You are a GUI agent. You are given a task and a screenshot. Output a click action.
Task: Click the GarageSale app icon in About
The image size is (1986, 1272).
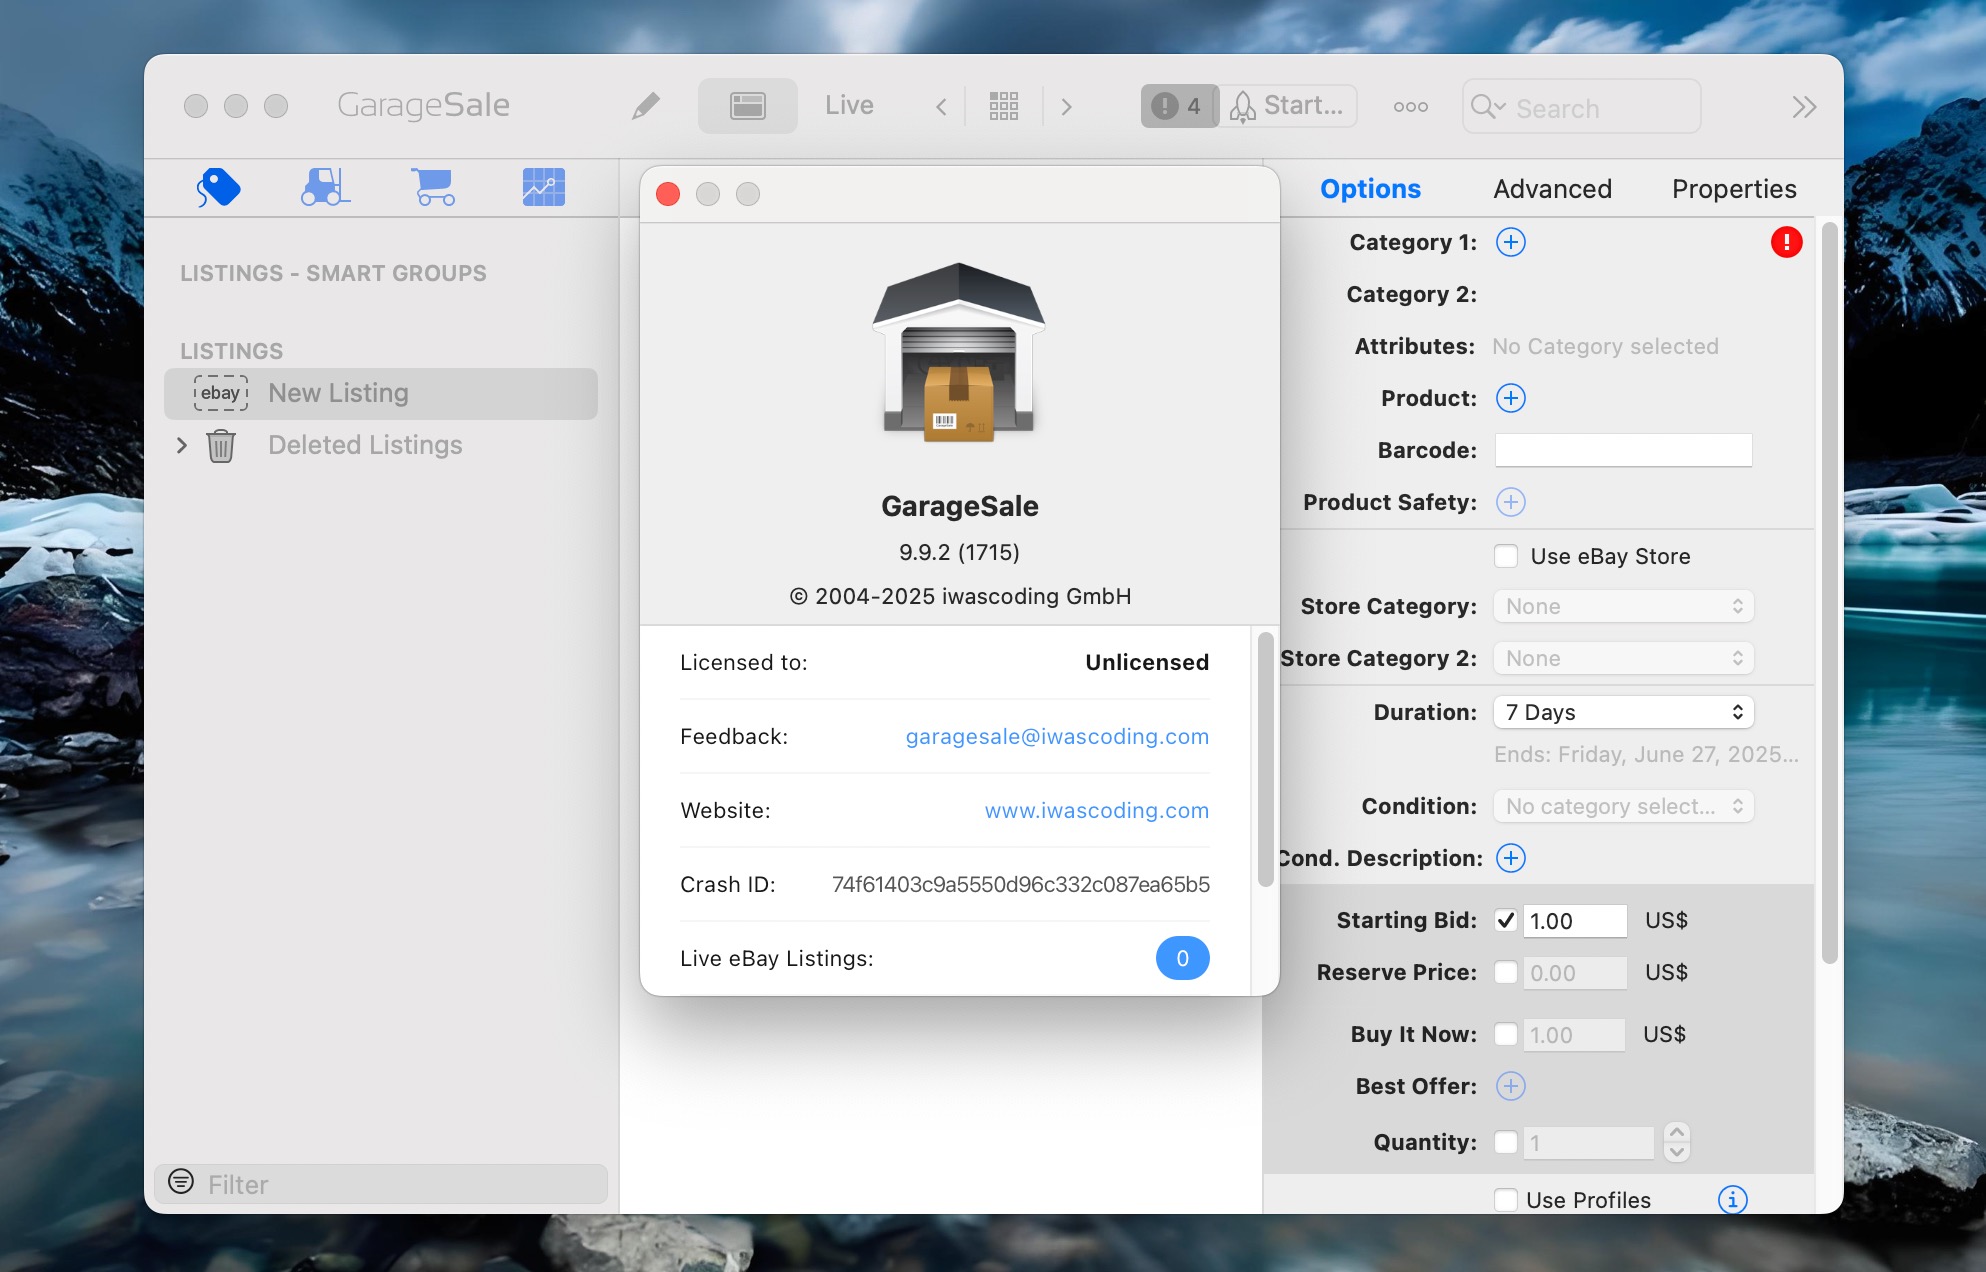point(959,352)
